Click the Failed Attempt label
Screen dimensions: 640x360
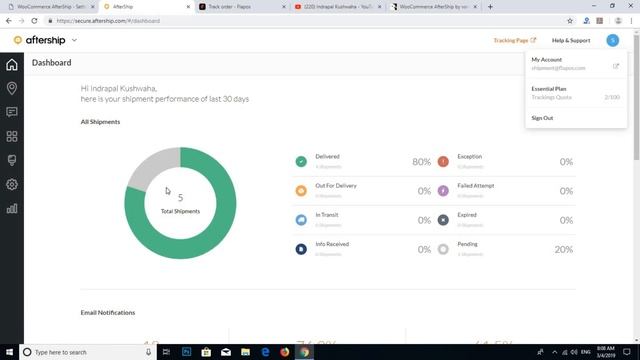pos(476,186)
